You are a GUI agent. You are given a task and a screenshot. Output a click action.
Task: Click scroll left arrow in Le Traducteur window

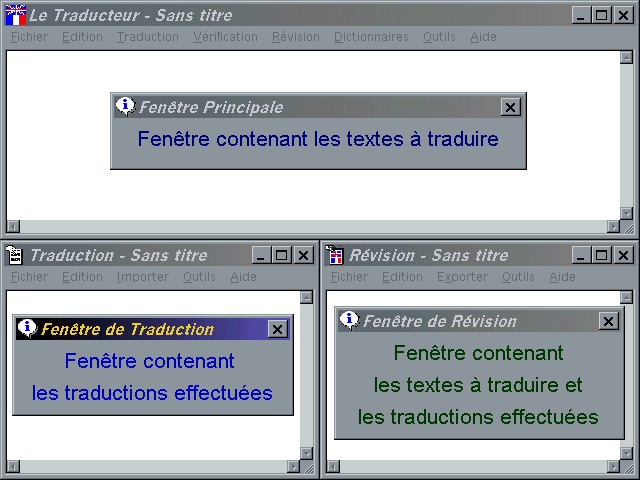[x=13, y=227]
